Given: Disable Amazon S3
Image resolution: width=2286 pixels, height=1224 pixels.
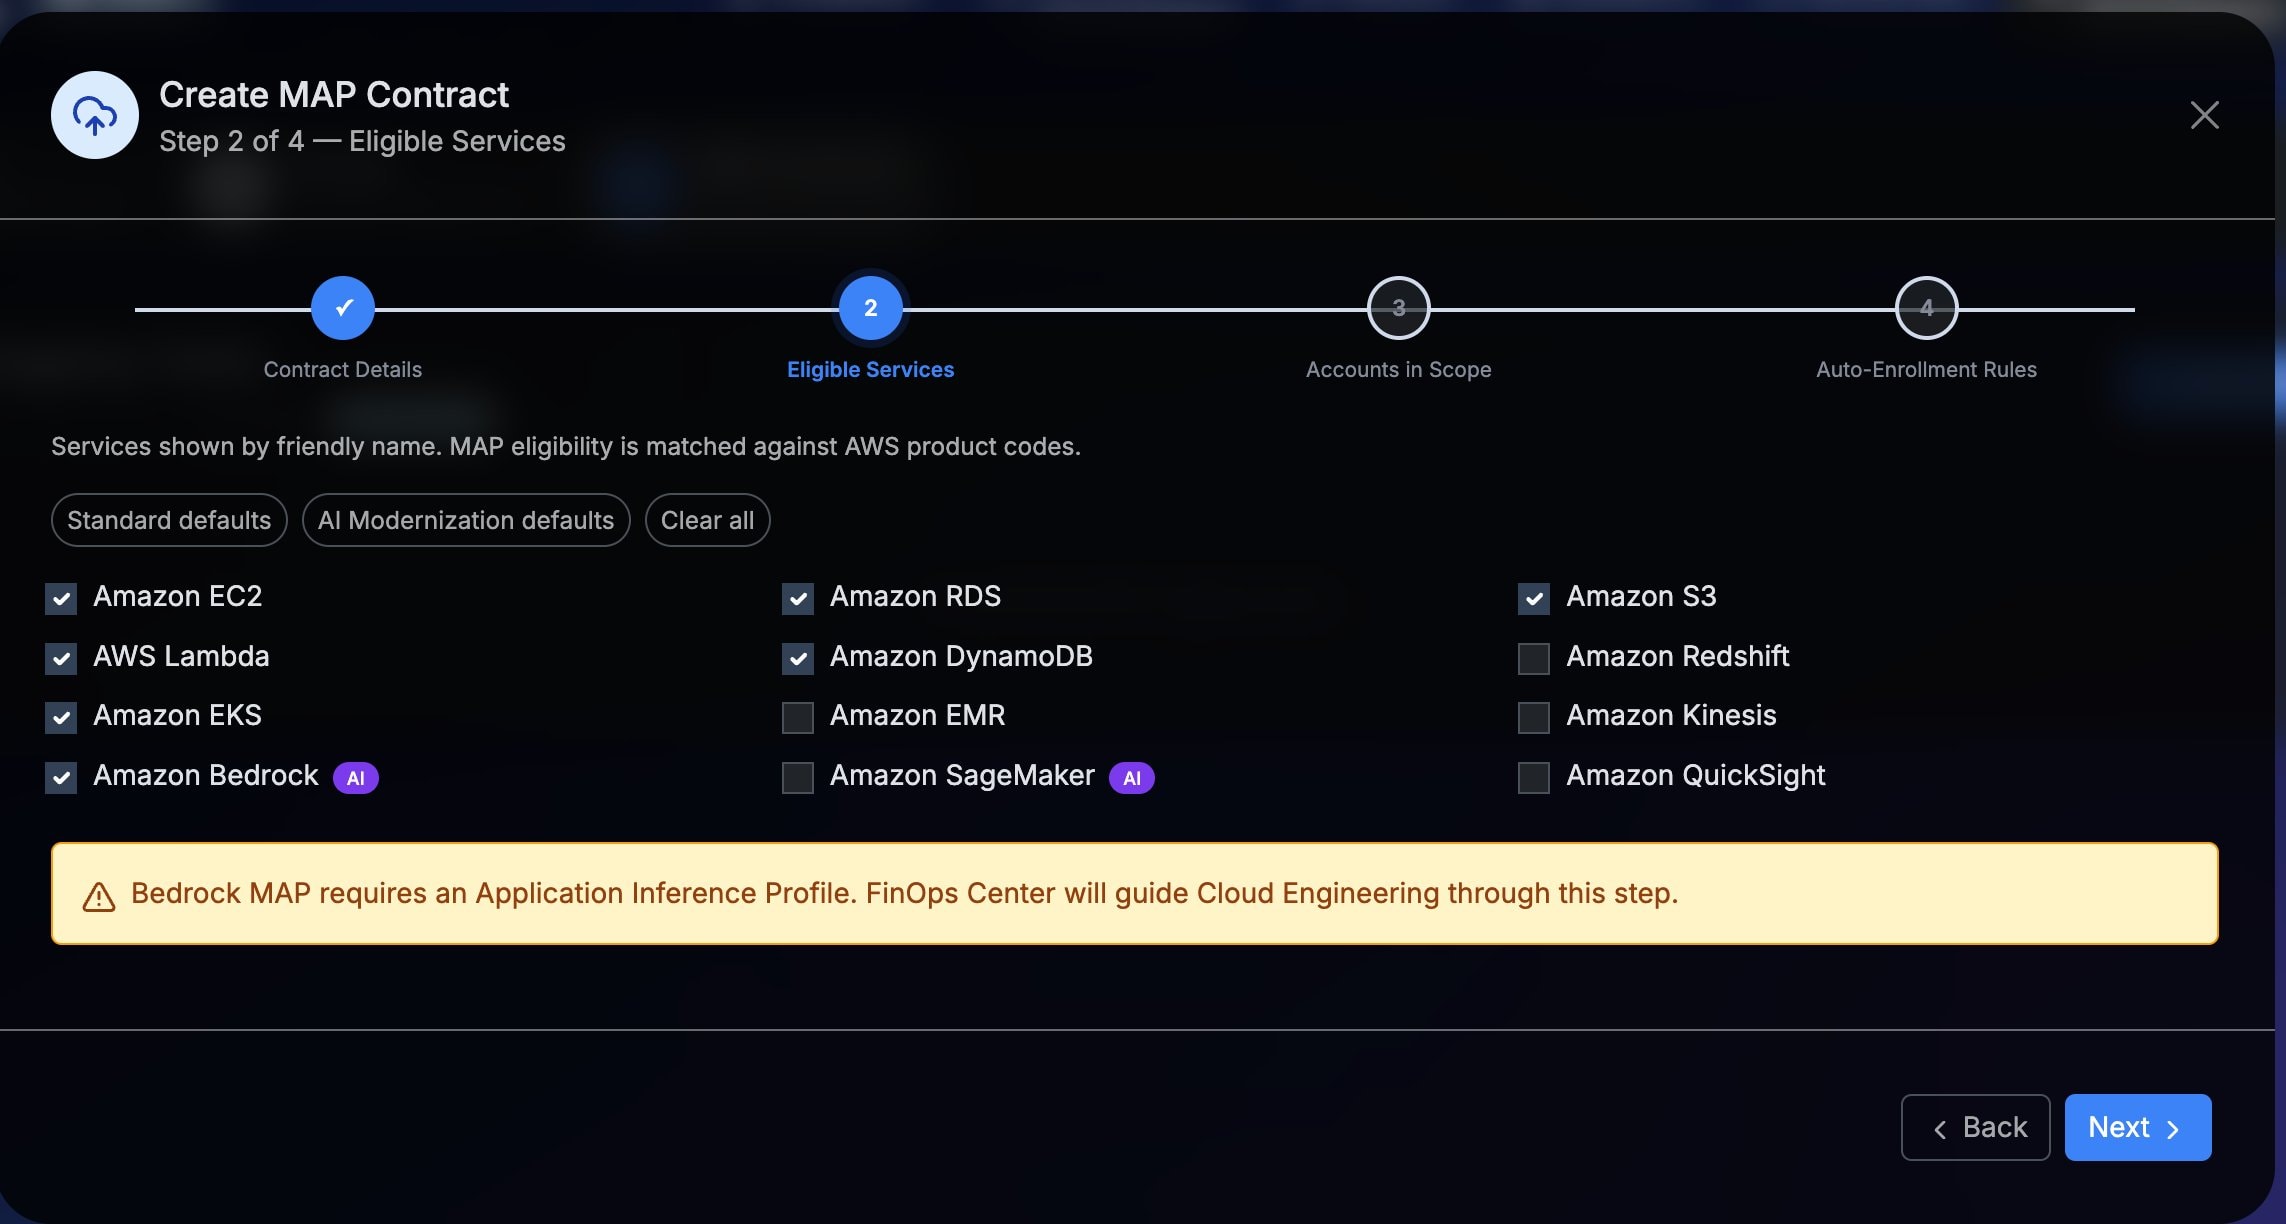Looking at the screenshot, I should pos(1533,598).
